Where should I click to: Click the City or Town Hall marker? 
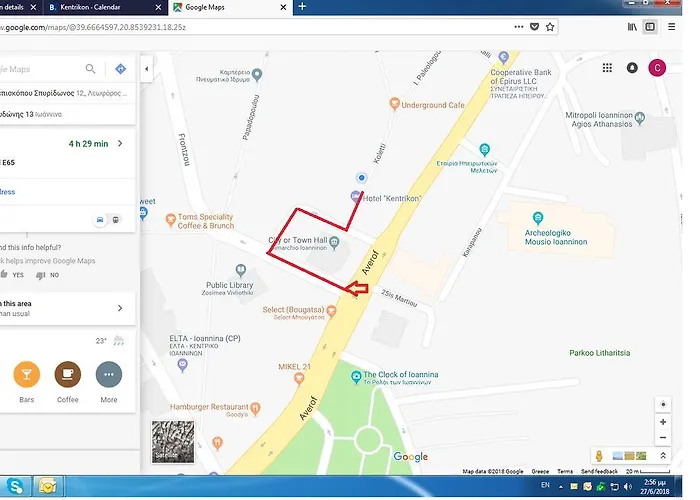click(x=334, y=242)
